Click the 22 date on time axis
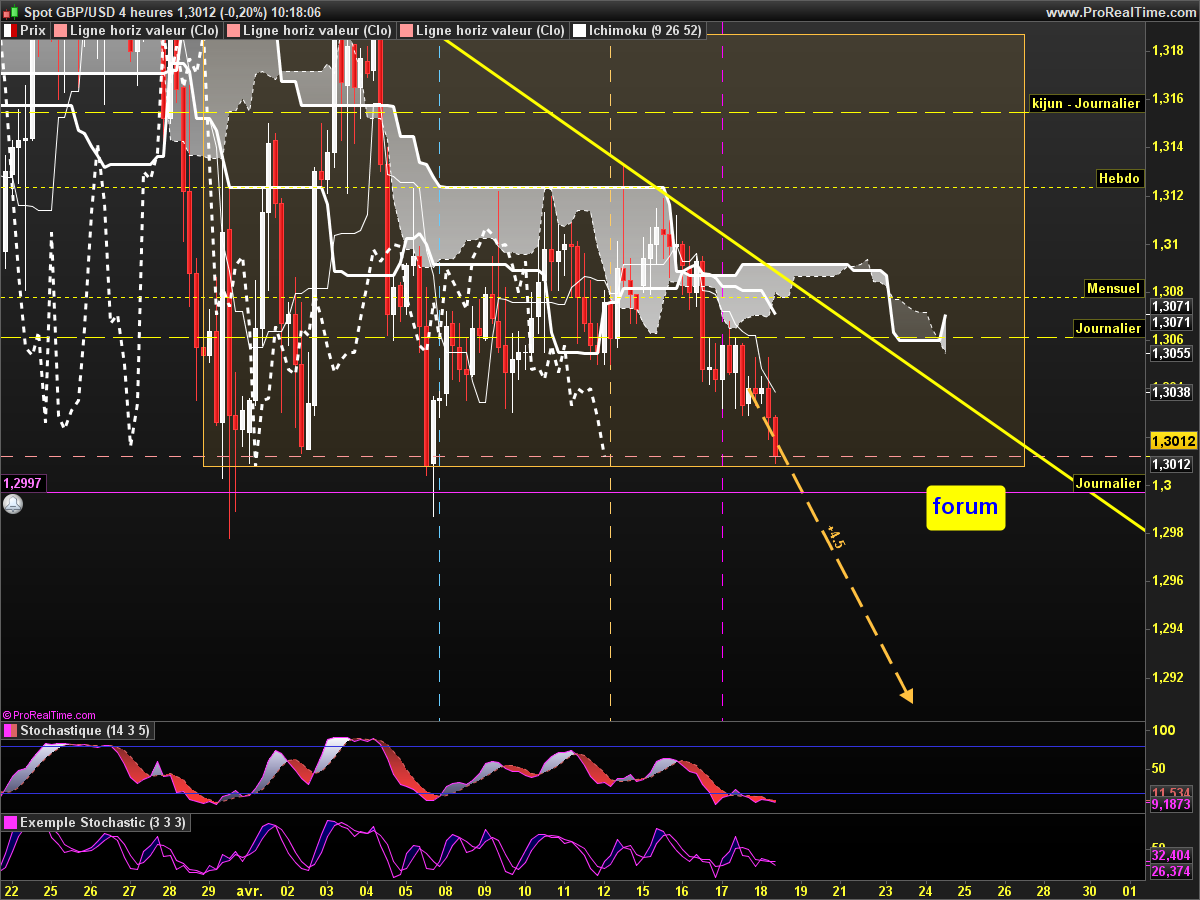Image resolution: width=1200 pixels, height=900 pixels. point(12,889)
